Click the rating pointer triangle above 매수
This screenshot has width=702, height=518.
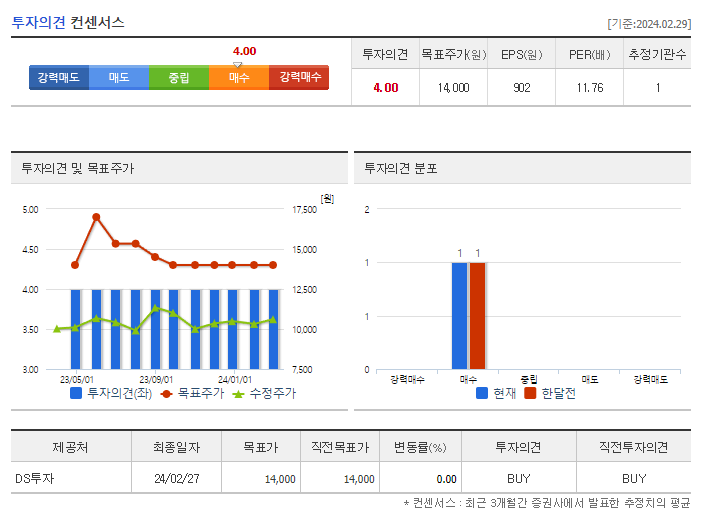238,65
